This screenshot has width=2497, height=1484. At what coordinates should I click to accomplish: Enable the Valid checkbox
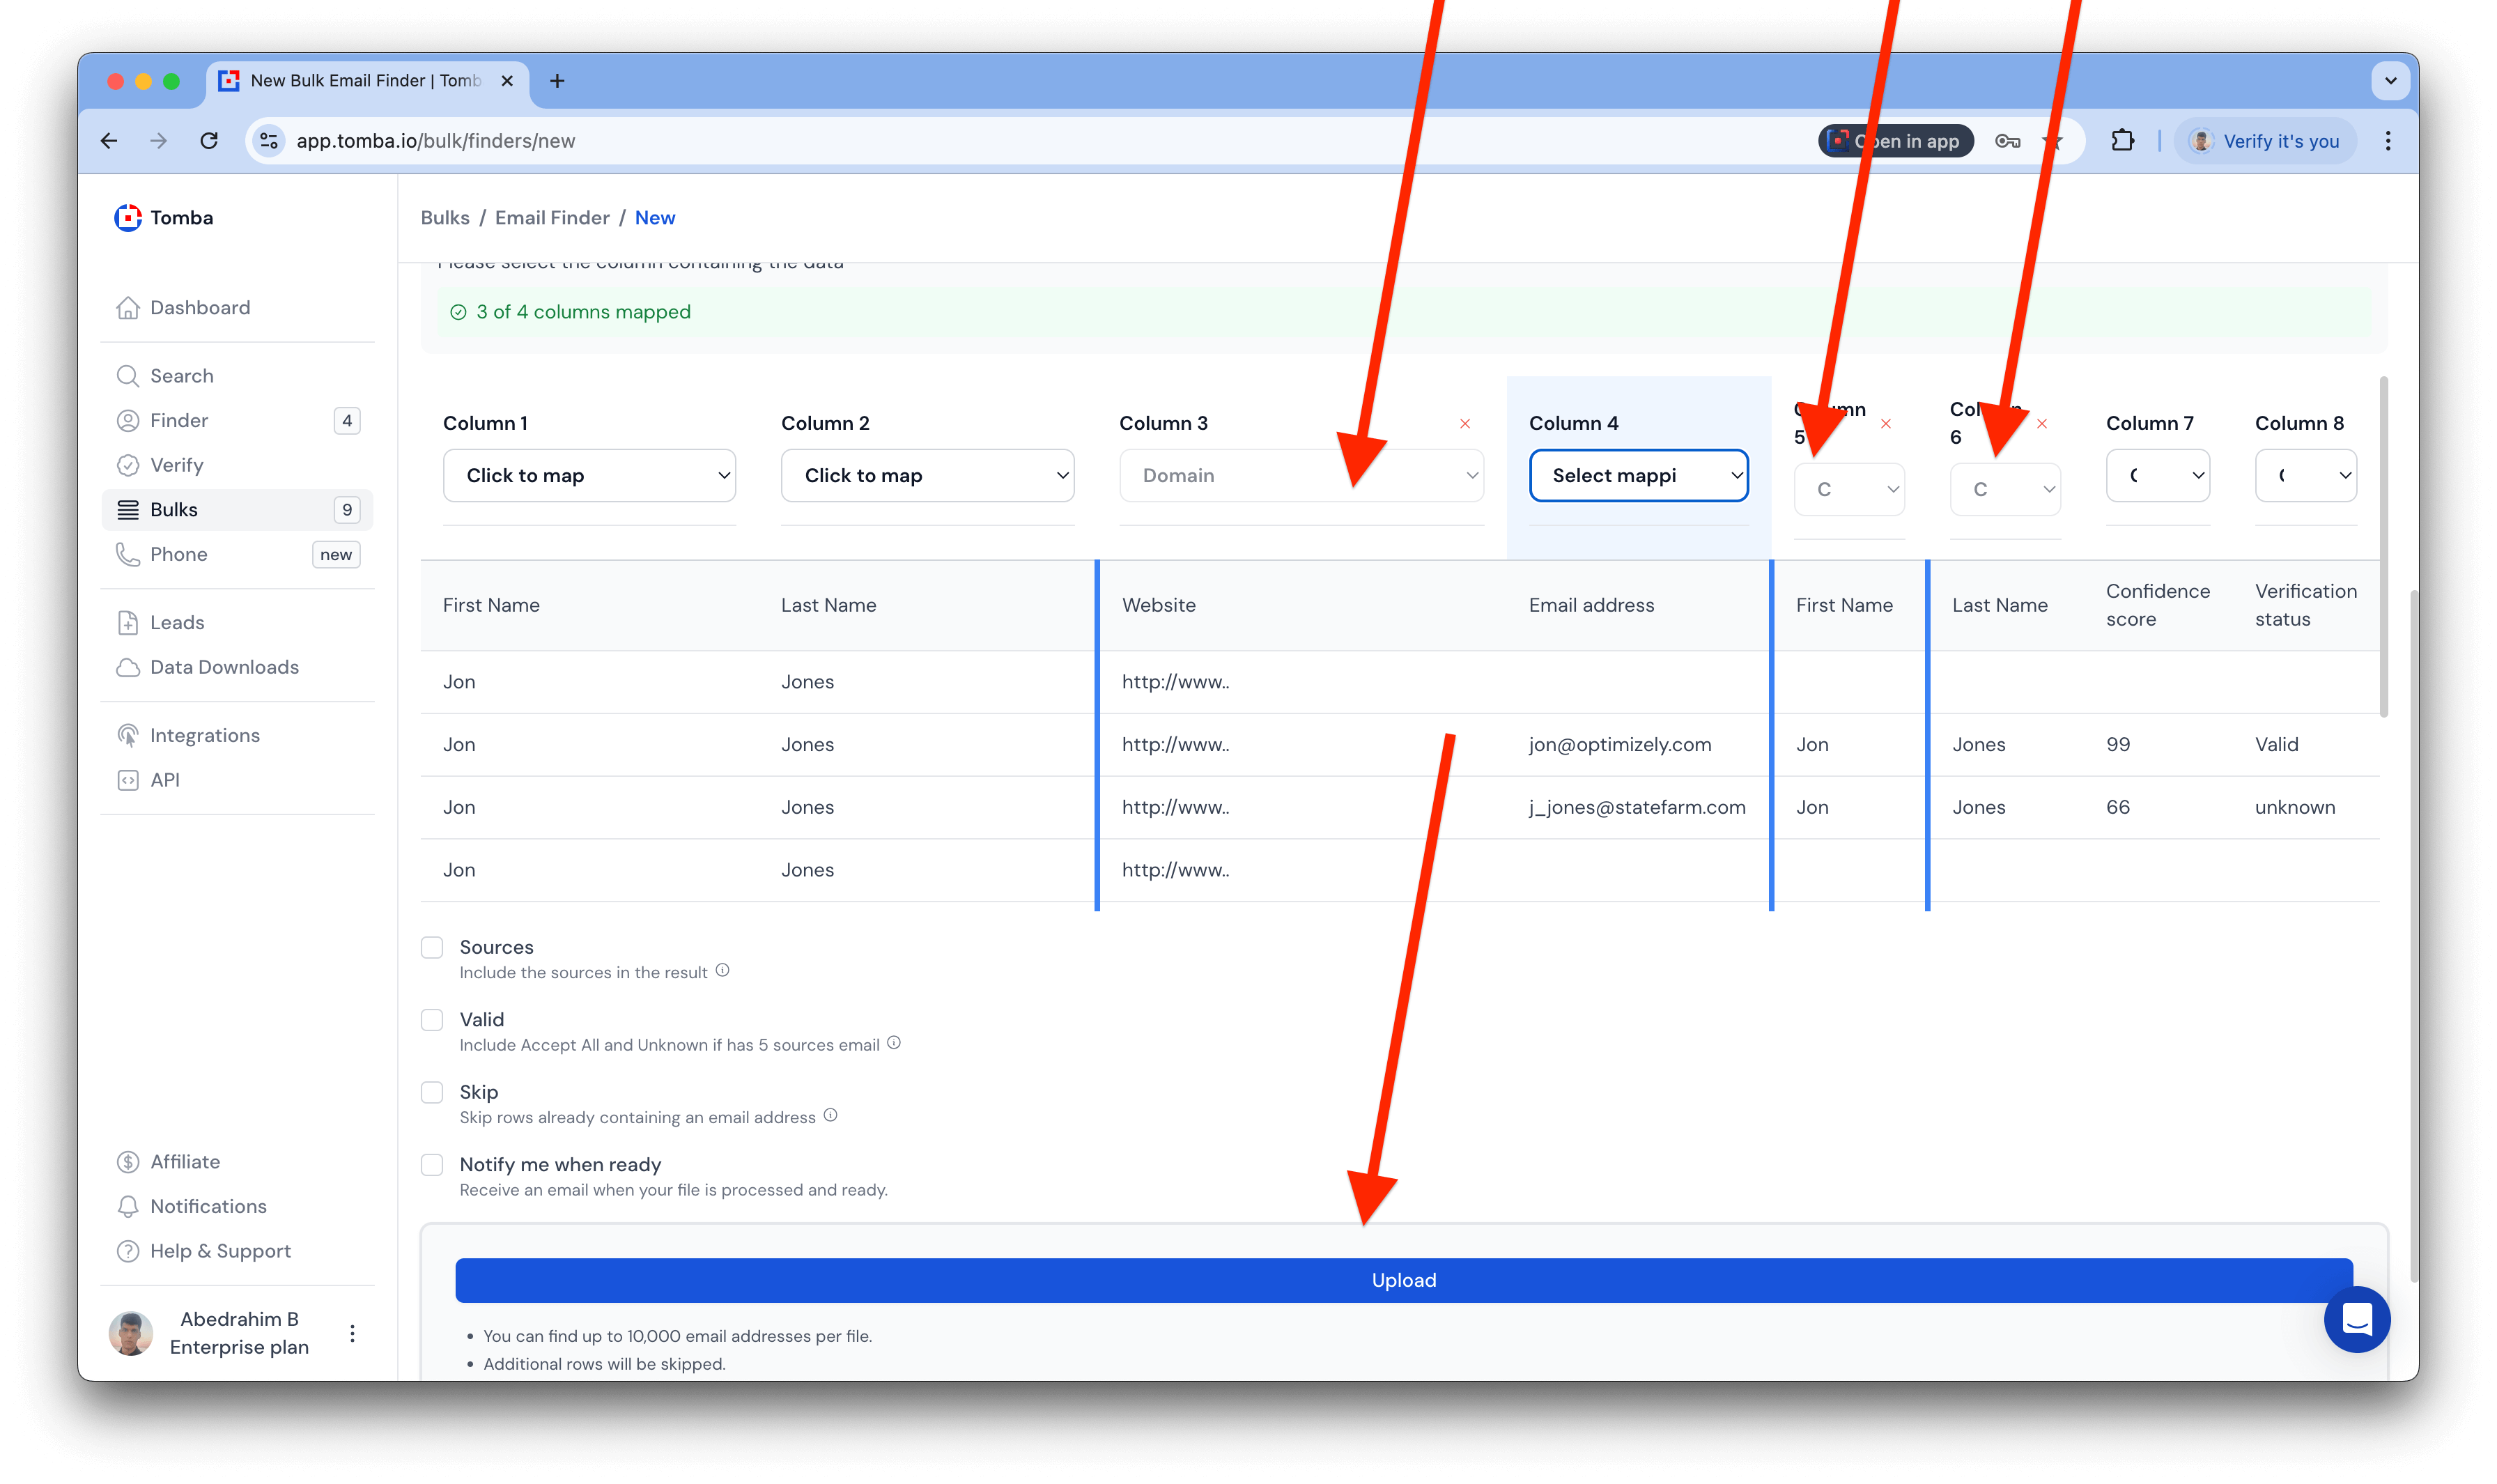pos(432,1020)
